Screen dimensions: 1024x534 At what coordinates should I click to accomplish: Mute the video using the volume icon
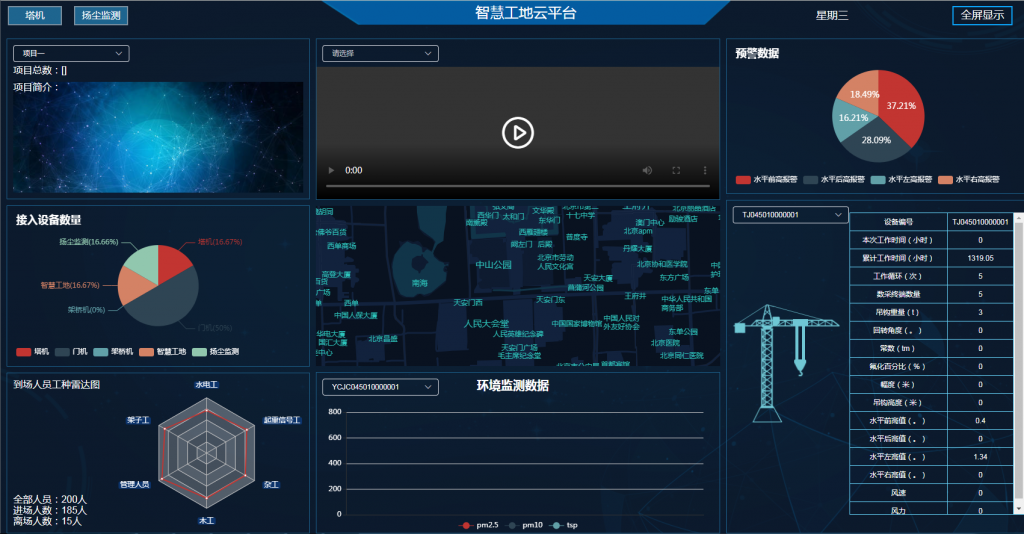(x=647, y=170)
